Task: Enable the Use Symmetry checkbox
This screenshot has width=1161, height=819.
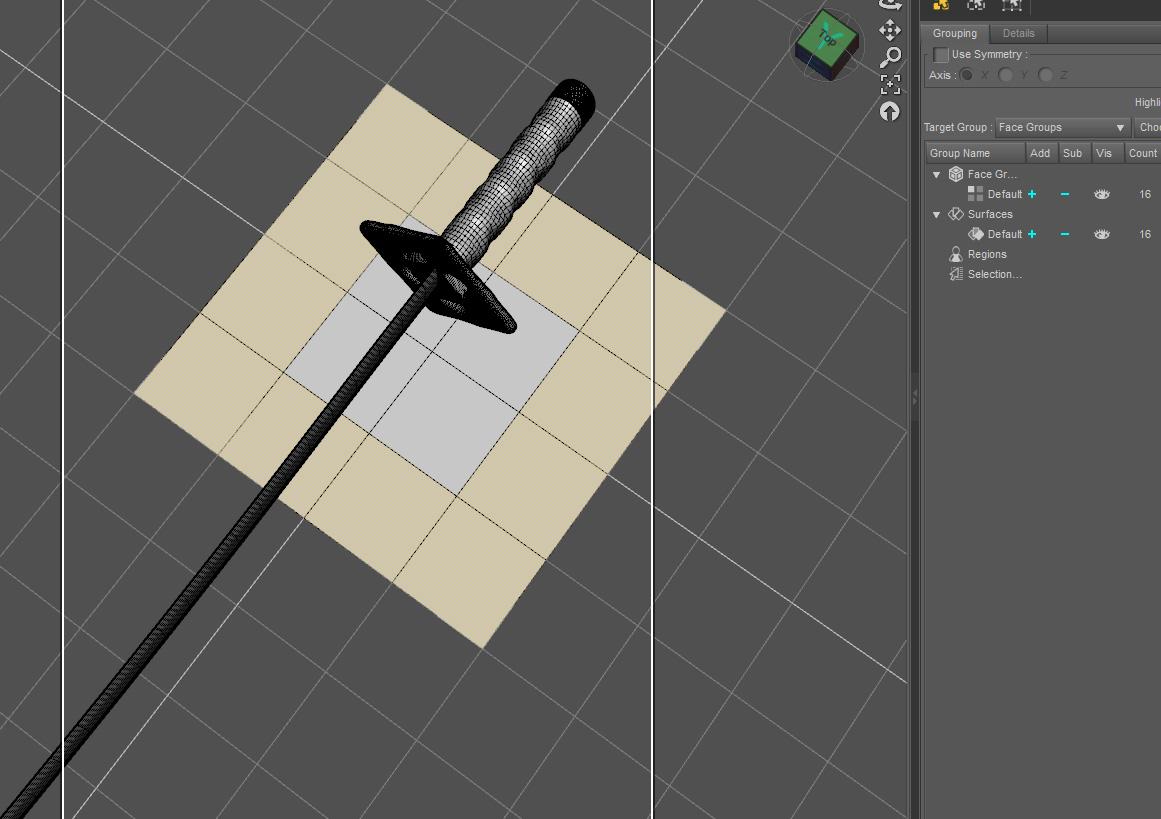Action: pos(941,55)
